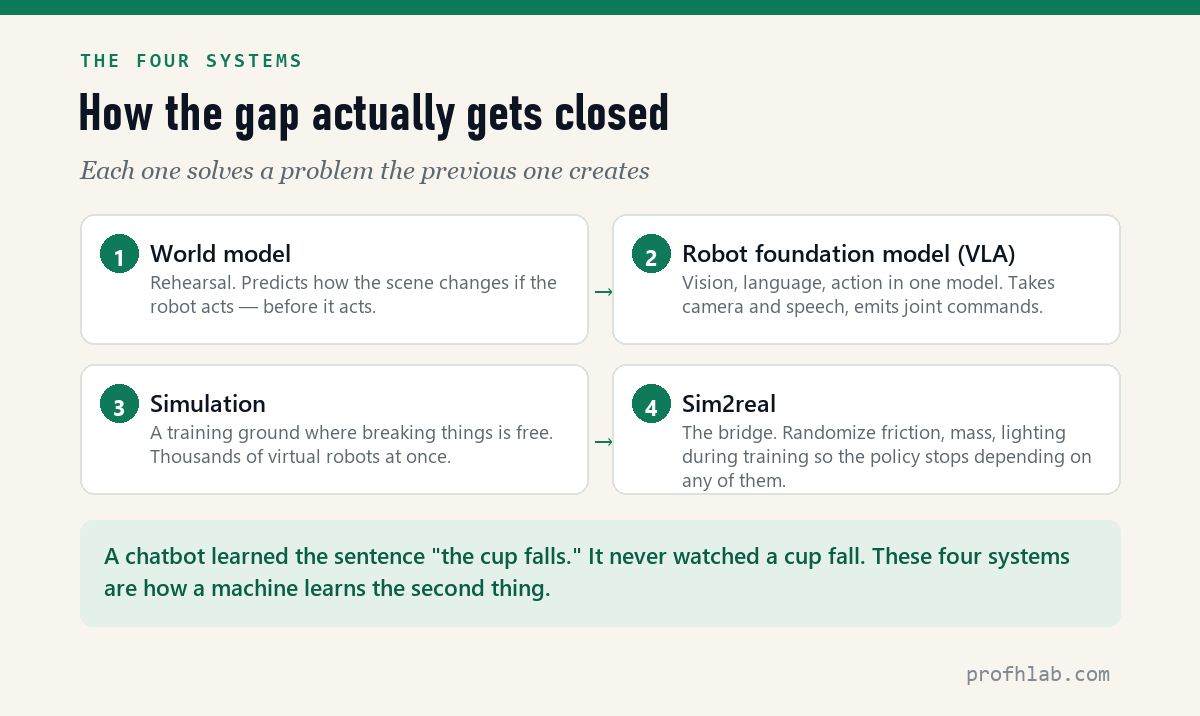The image size is (1200, 716).
Task: Click the italic subtitle about each one solving a problem
Action: coord(365,171)
